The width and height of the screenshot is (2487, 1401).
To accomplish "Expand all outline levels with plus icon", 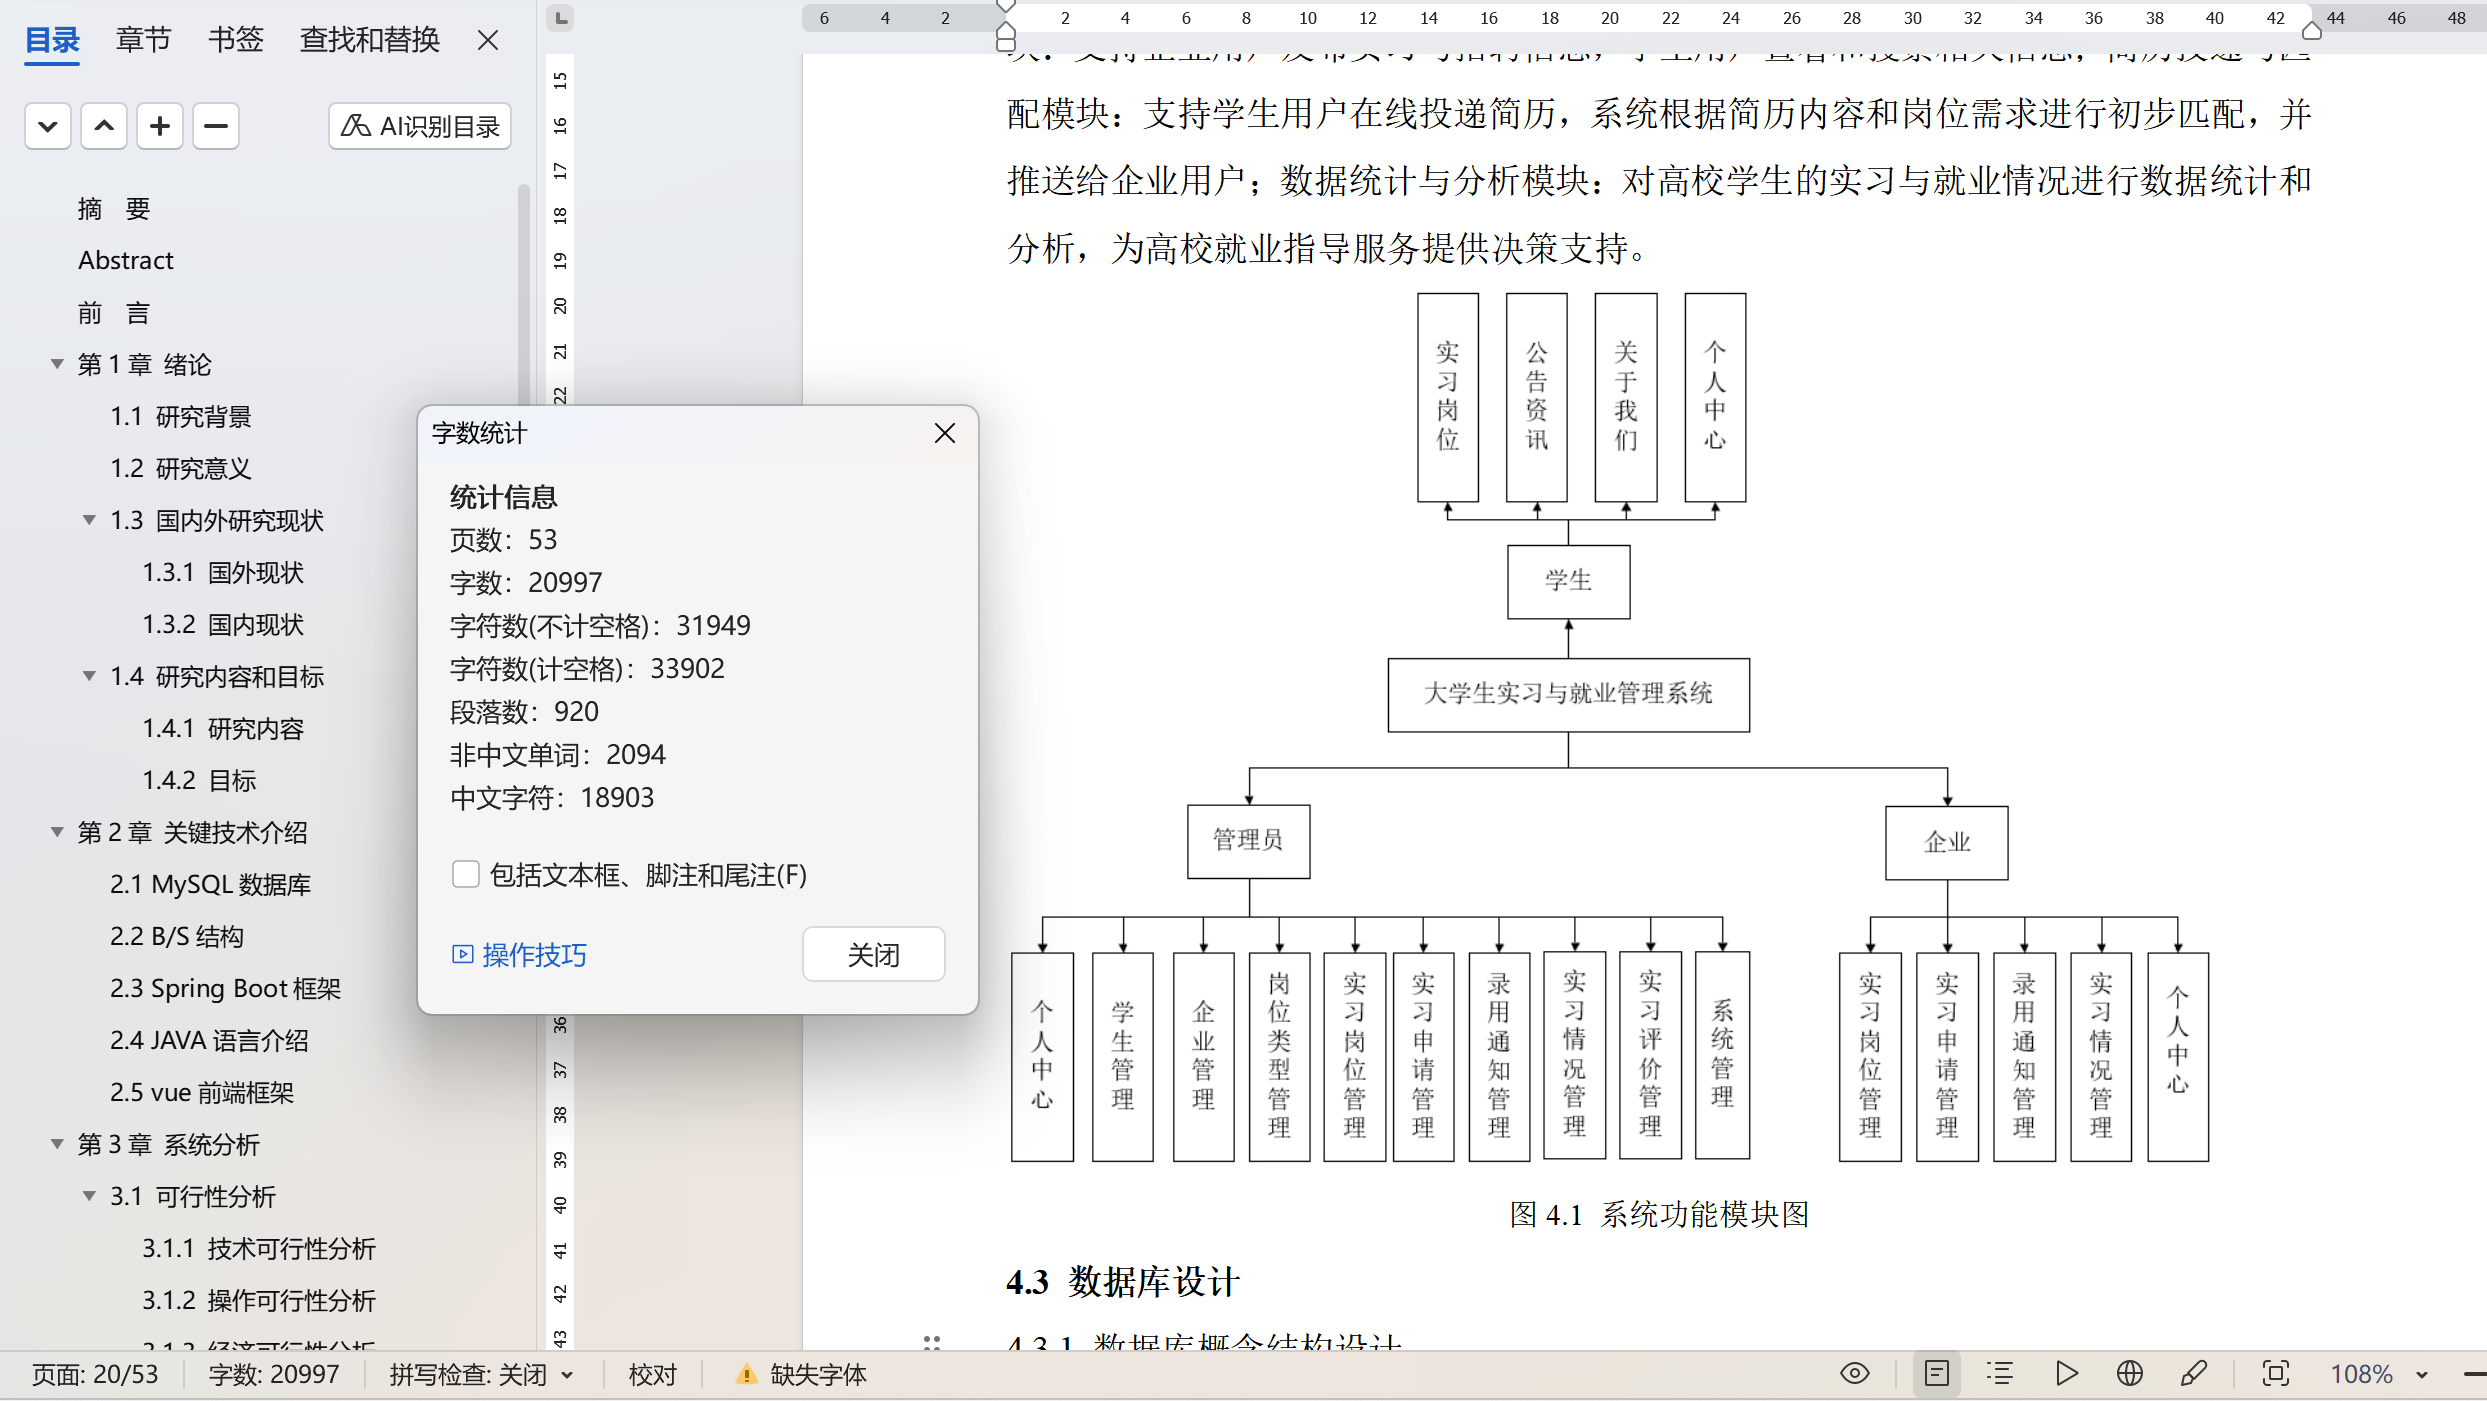I will click(160, 126).
